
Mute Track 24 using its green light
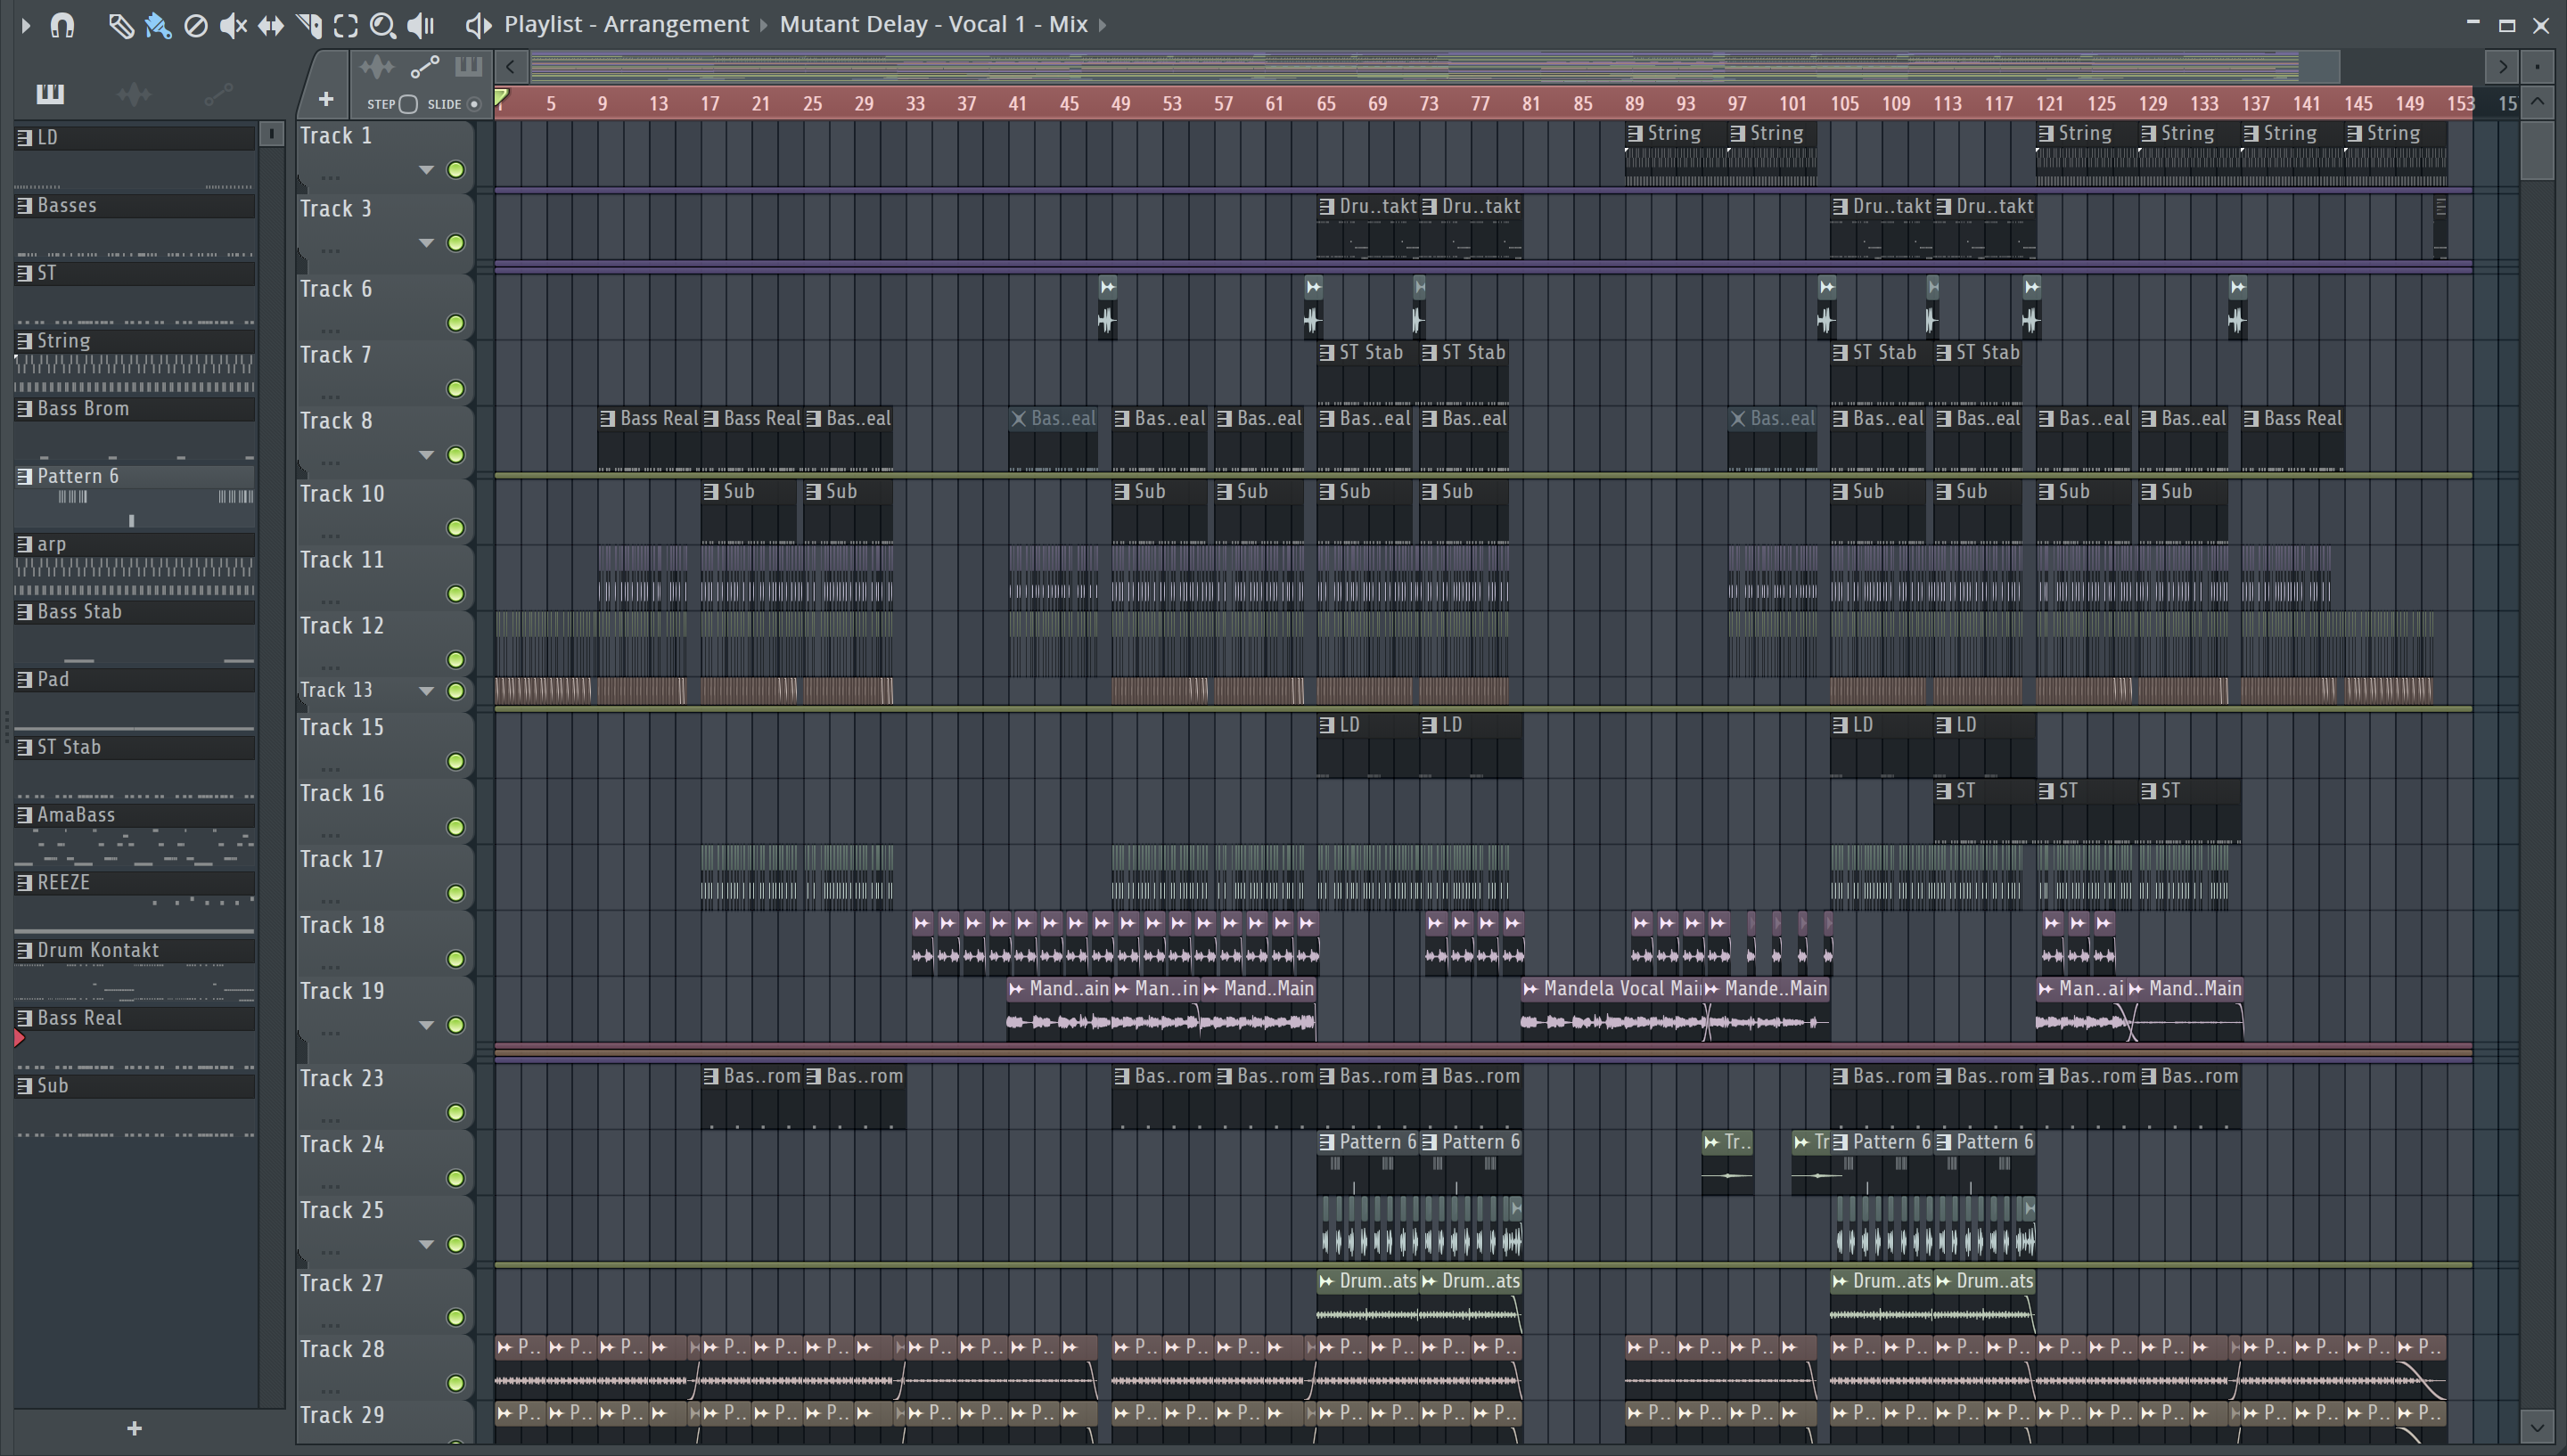(456, 1179)
